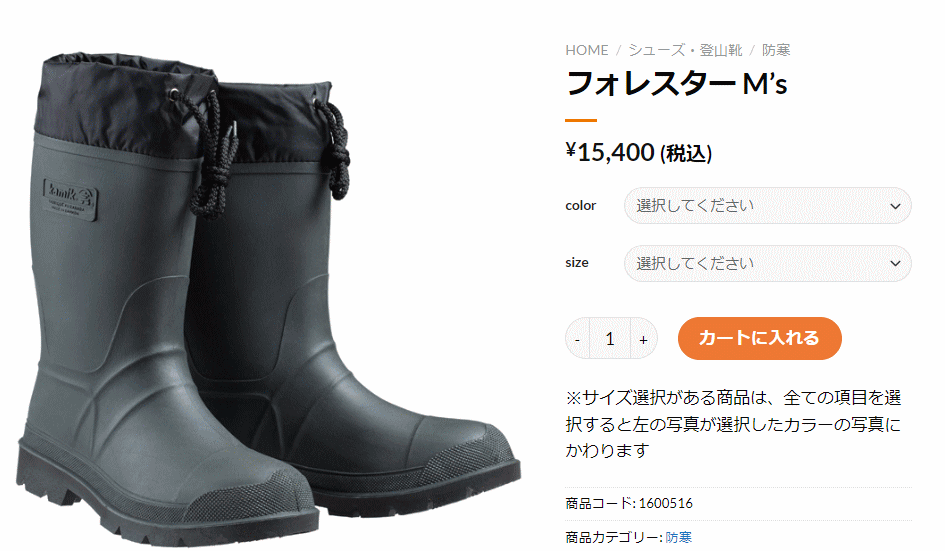The width and height of the screenshot is (945, 551).
Task: Click the size field label
Action: tap(577, 263)
